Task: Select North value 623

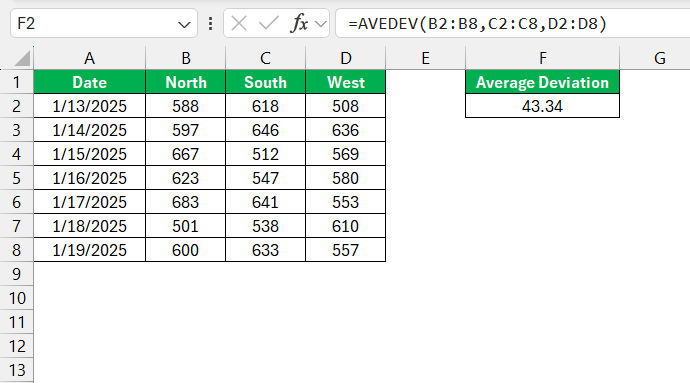Action: 185,178
